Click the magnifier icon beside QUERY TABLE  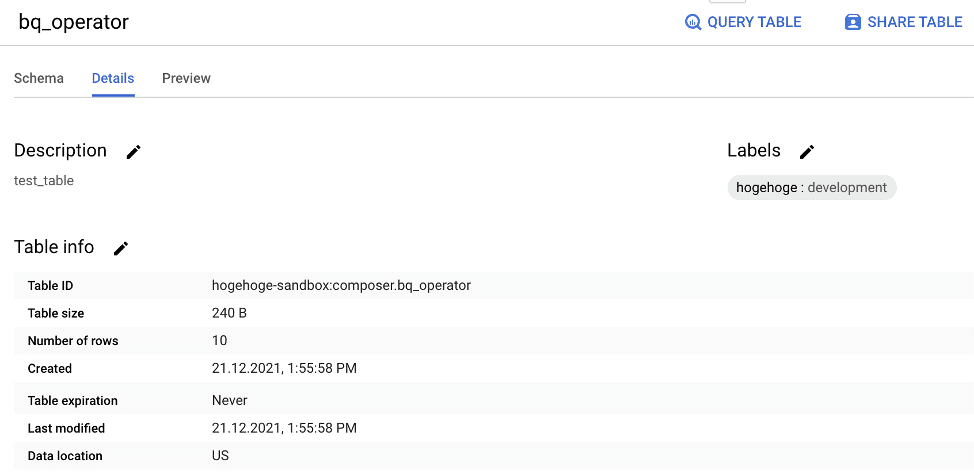693,22
